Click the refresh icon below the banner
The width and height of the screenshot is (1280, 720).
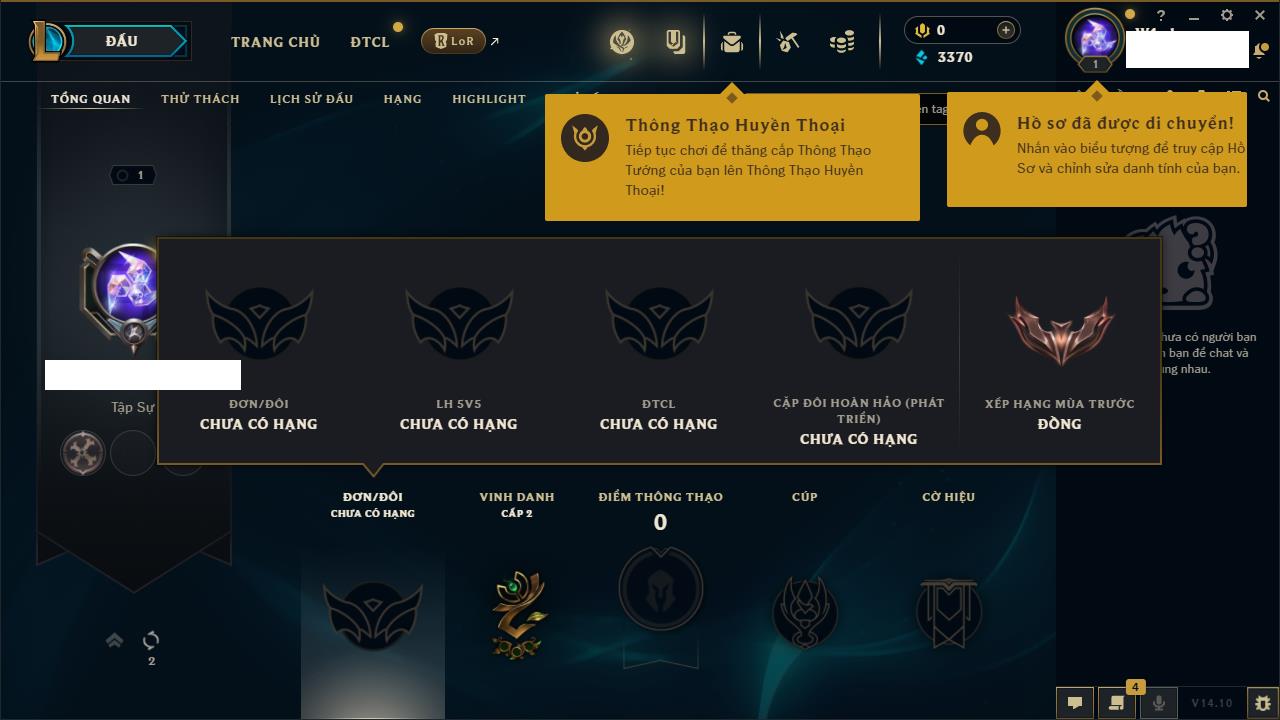151,640
